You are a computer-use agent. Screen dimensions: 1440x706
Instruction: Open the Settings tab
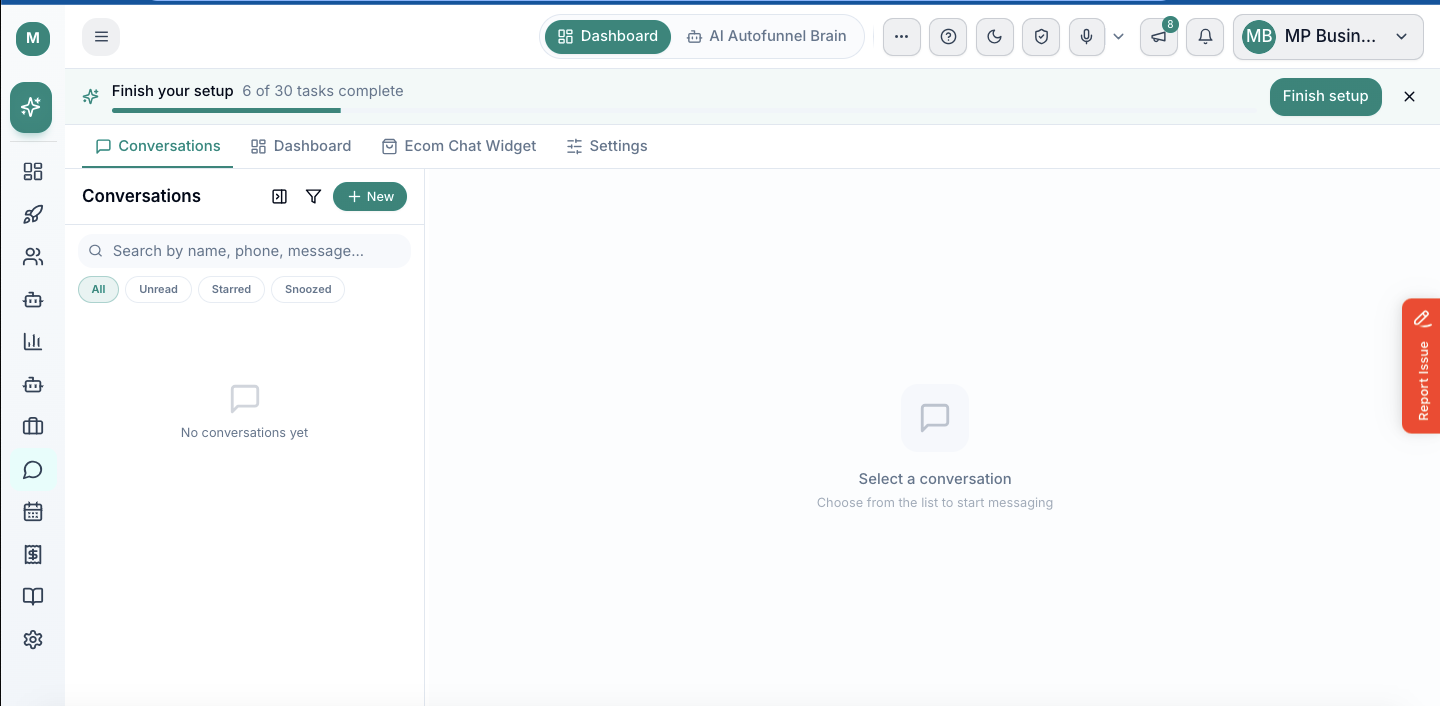point(607,146)
